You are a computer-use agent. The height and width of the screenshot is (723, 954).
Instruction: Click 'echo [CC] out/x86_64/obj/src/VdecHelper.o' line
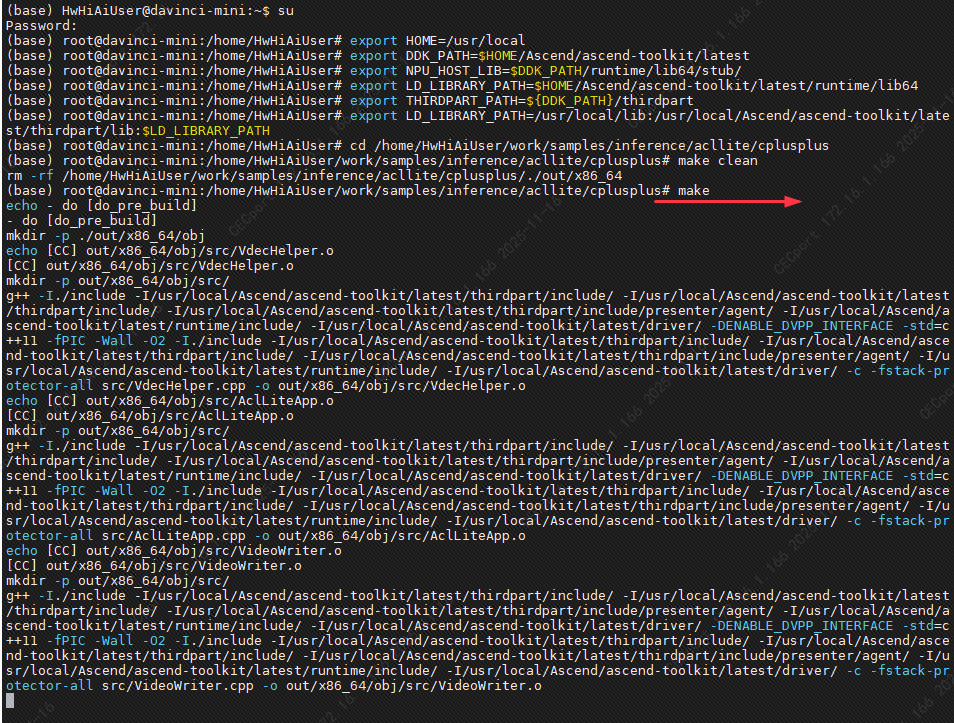pyautogui.click(x=170, y=251)
